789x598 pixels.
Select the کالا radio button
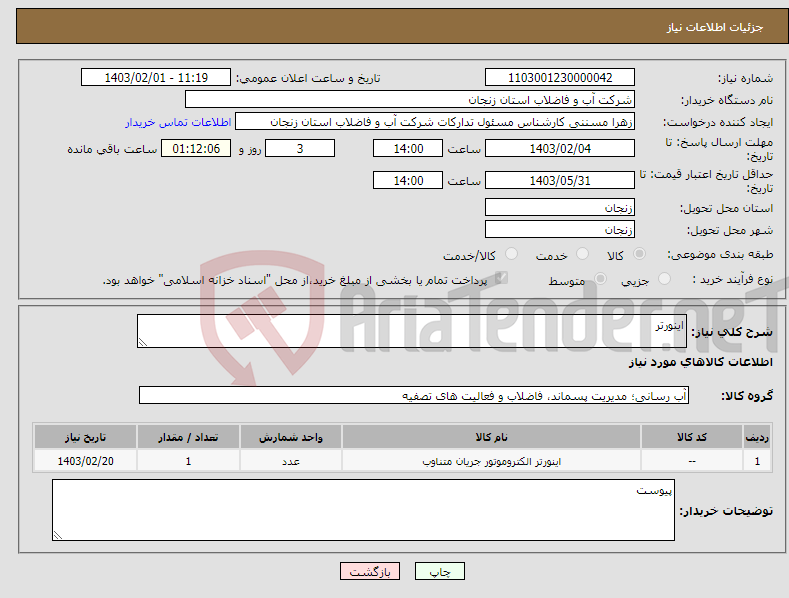click(x=640, y=254)
